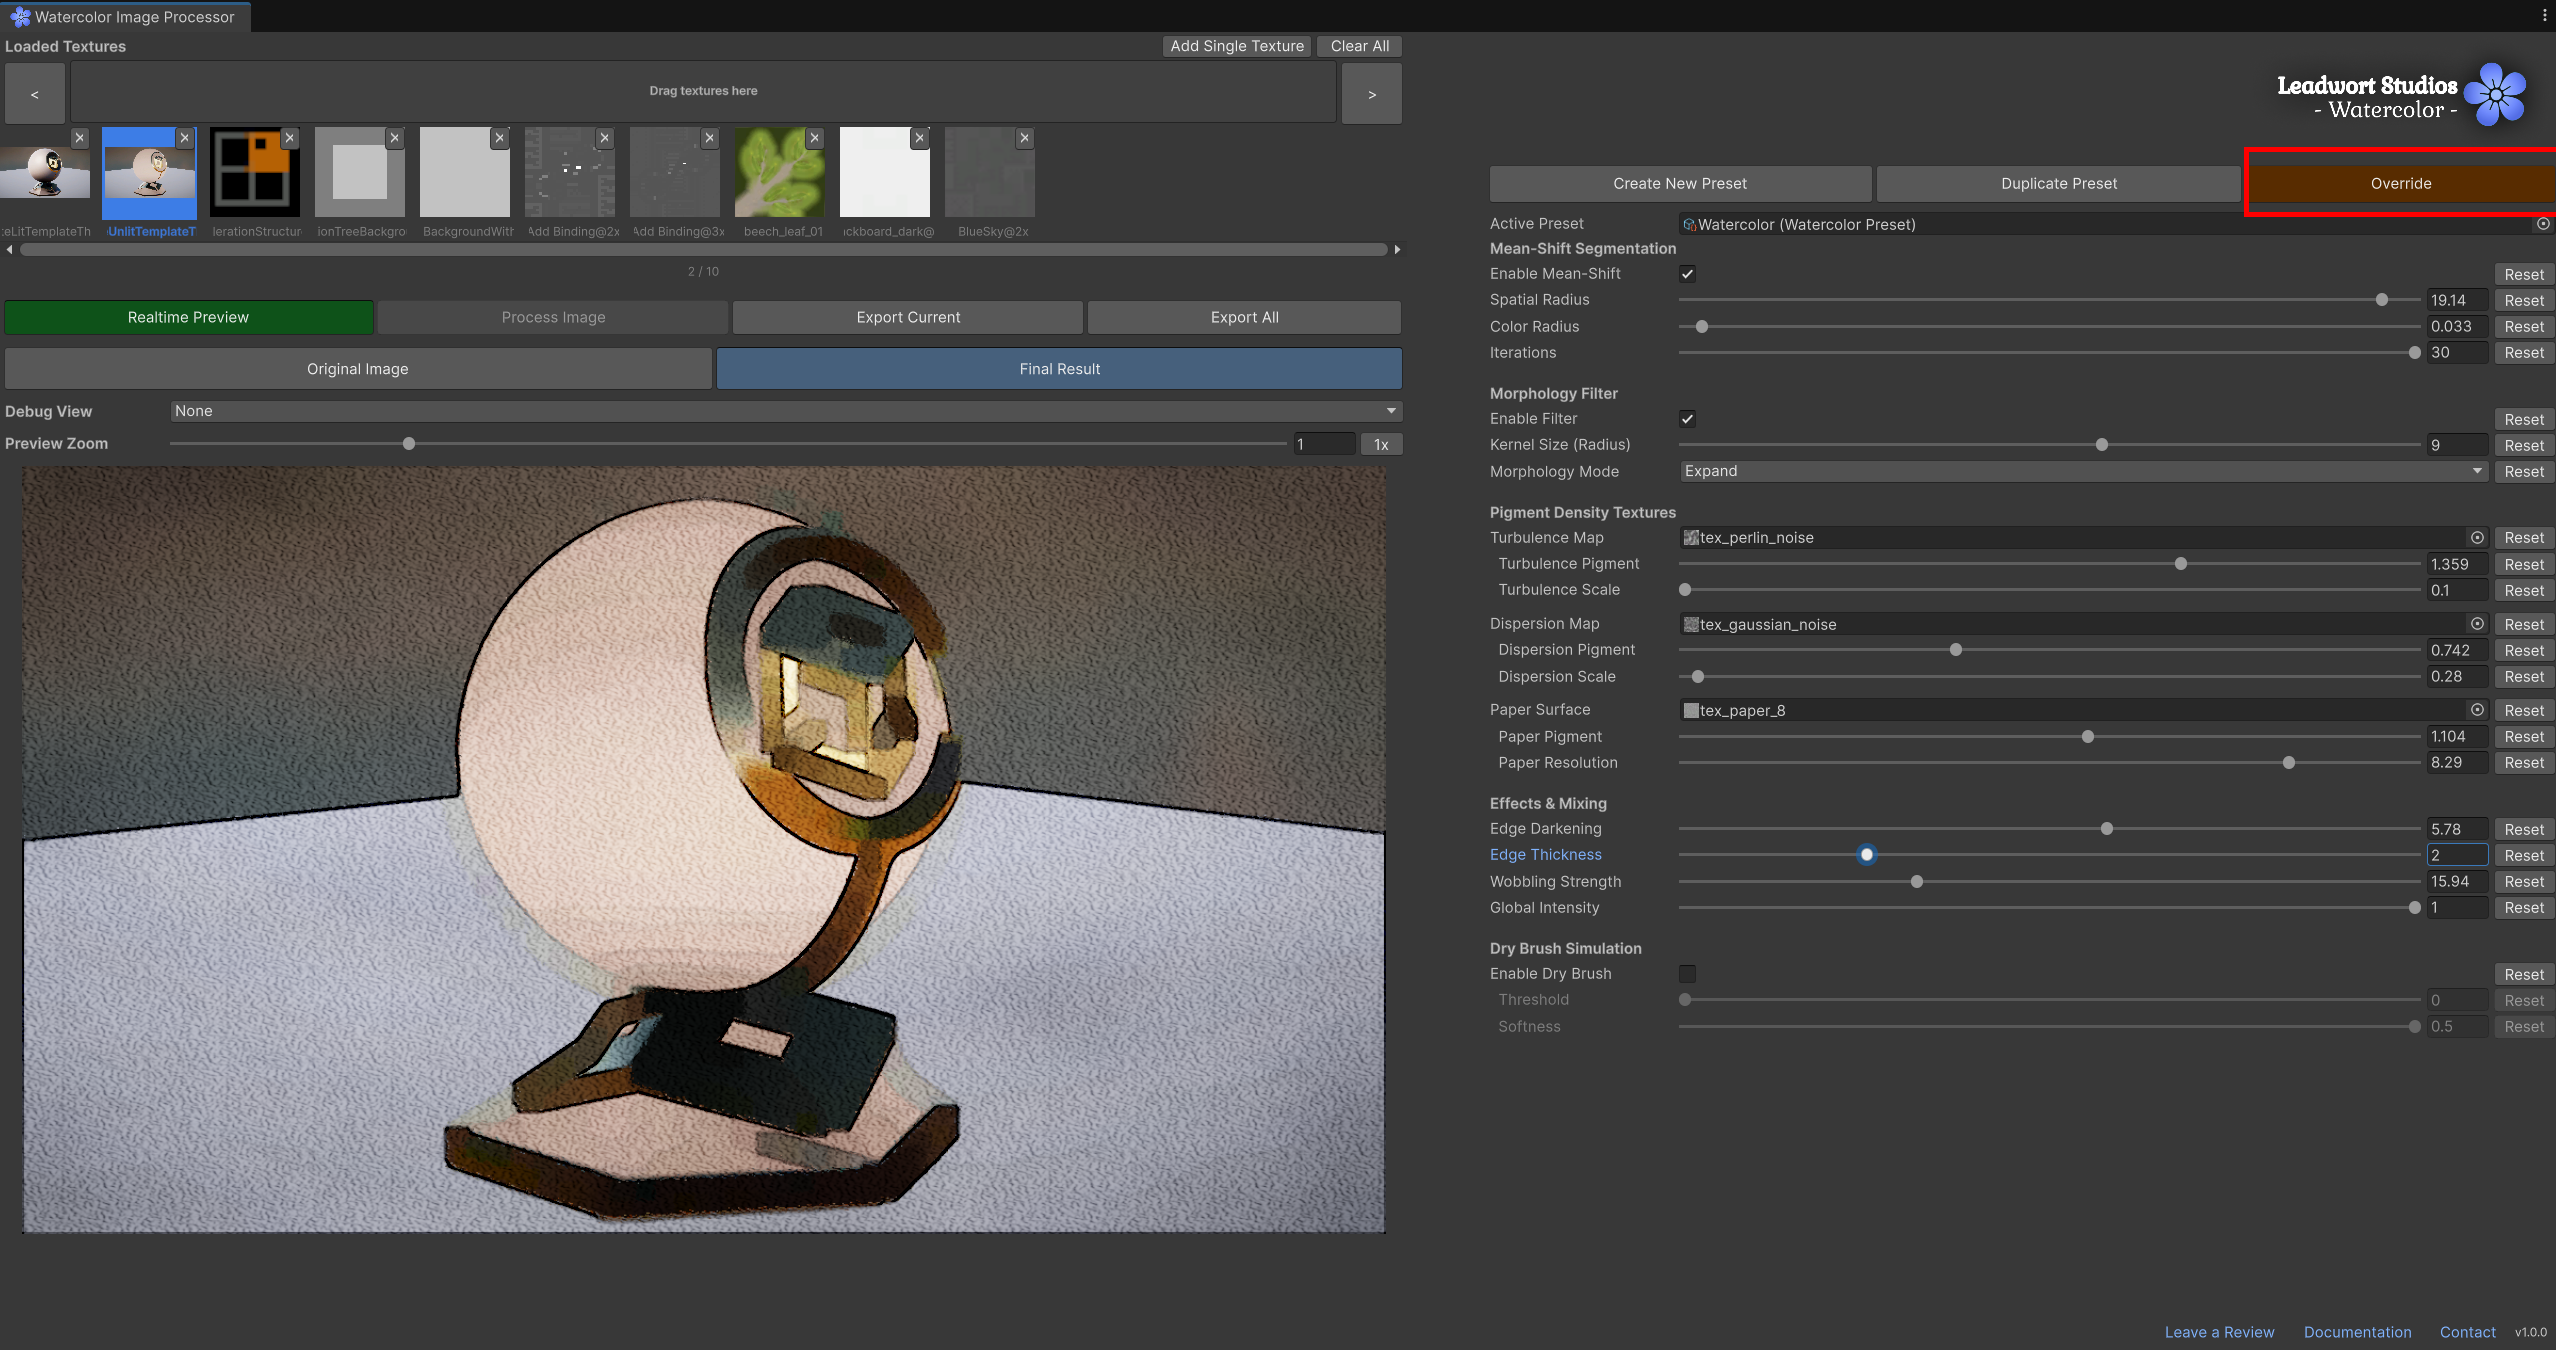Switch to the Original Image view
This screenshot has width=2556, height=1350.
358,369
